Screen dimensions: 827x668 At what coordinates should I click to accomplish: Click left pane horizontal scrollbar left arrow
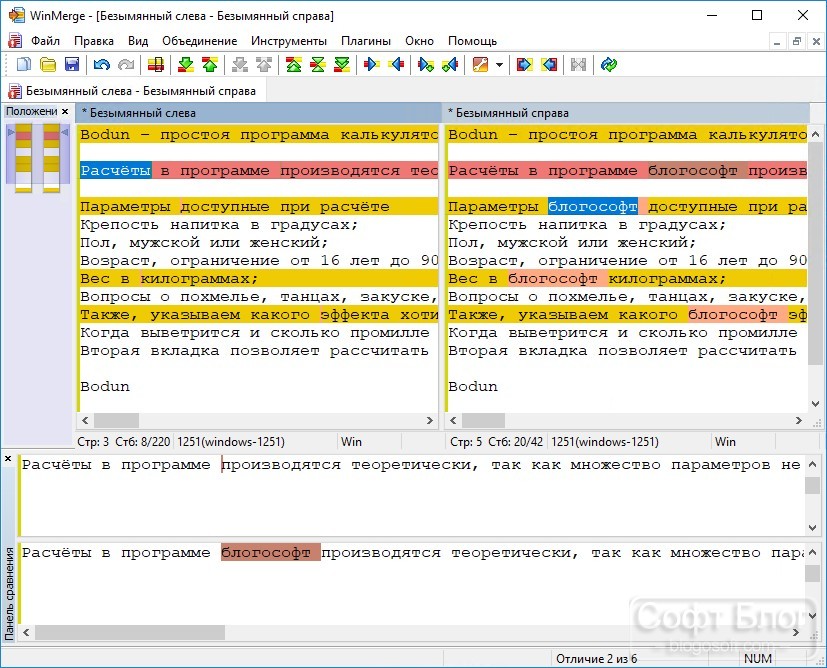[85, 420]
